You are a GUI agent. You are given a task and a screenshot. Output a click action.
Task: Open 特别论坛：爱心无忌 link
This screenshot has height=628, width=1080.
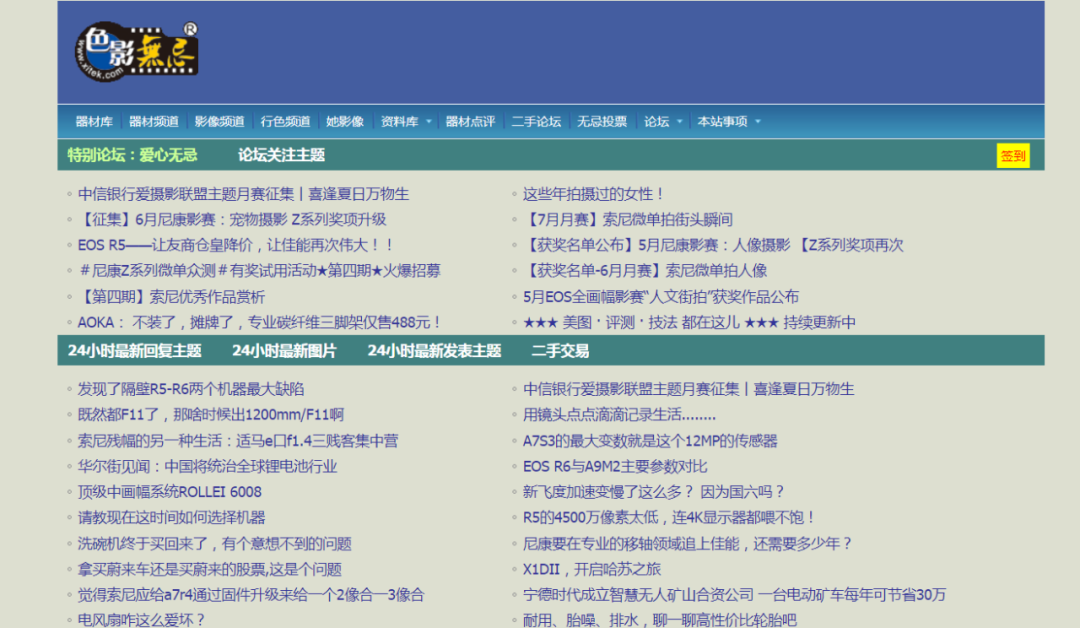click(x=132, y=155)
